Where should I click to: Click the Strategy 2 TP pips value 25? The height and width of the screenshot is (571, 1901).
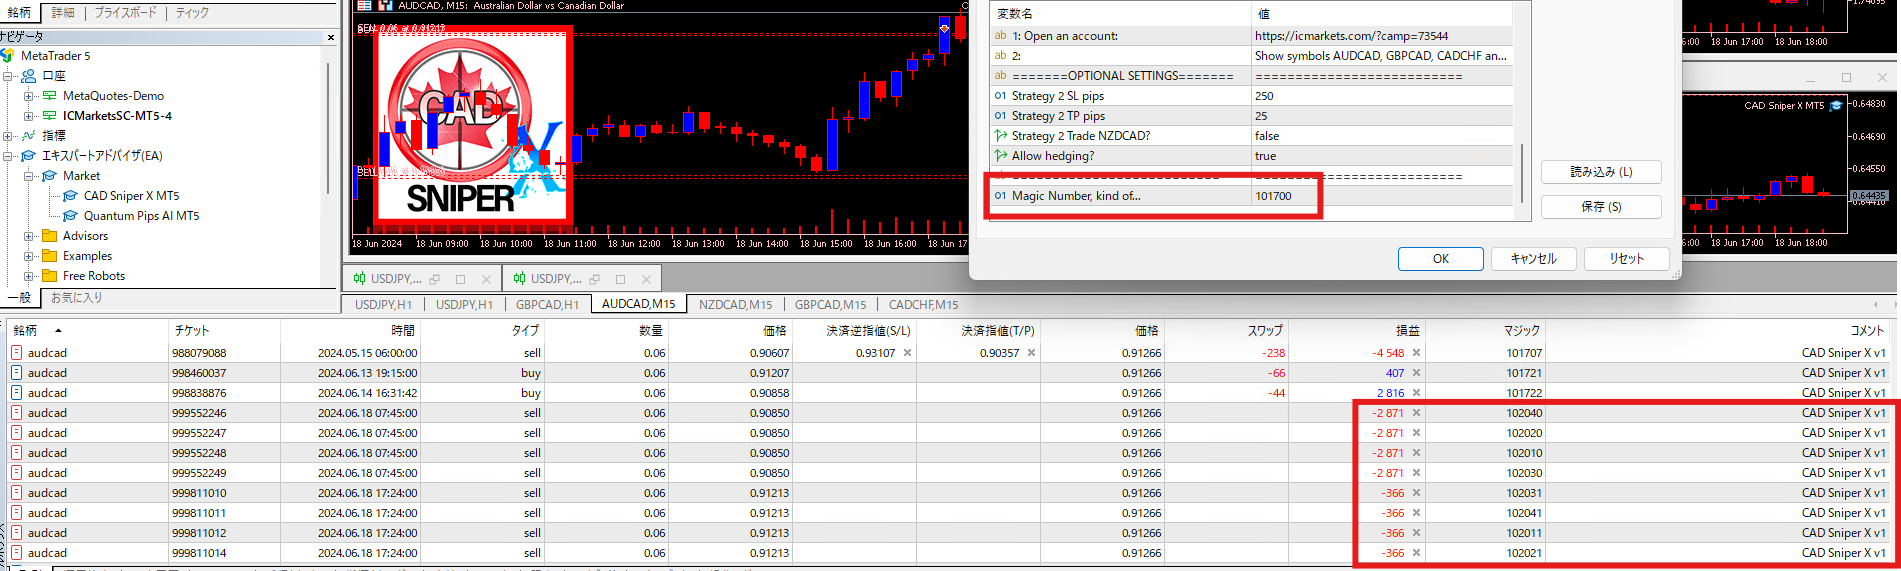point(1382,116)
